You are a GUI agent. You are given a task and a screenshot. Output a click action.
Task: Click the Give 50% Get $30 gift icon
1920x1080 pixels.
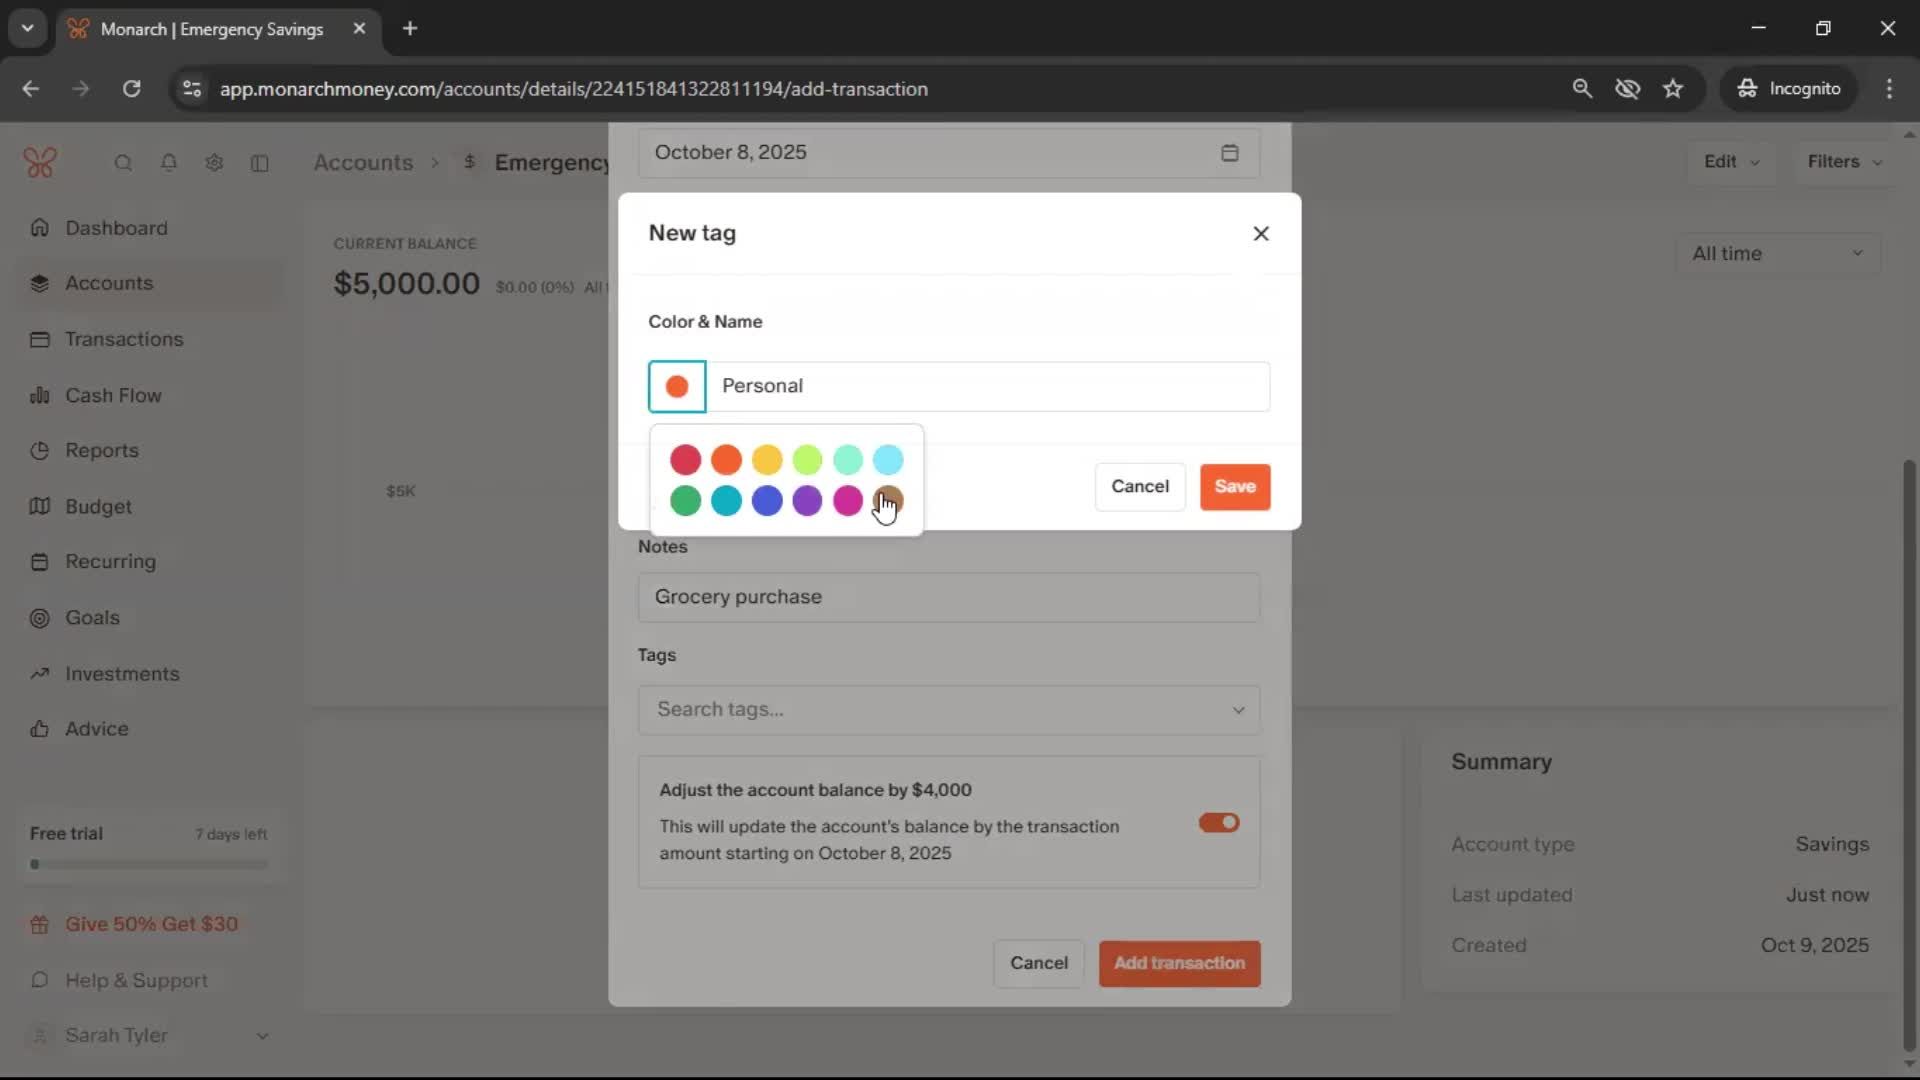click(x=40, y=925)
